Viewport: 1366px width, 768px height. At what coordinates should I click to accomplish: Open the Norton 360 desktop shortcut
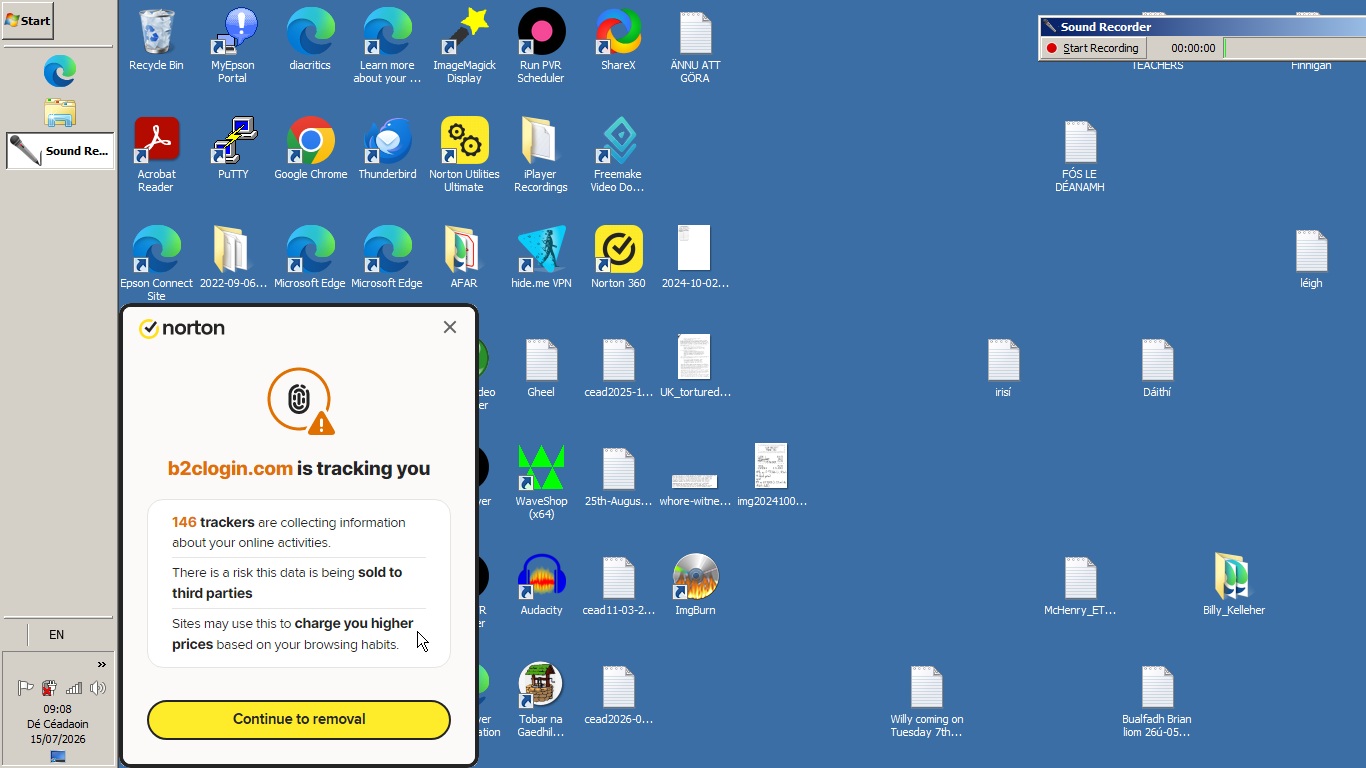(x=618, y=258)
